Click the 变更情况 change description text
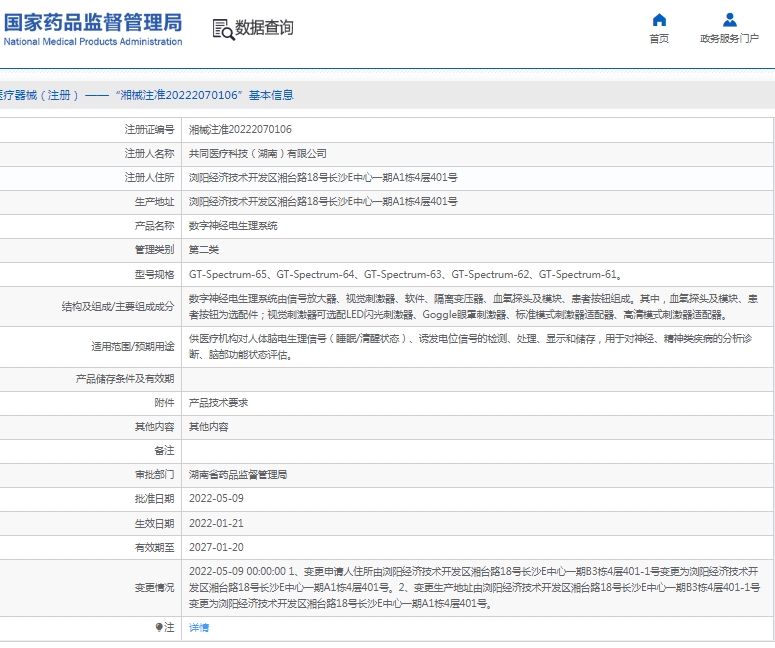775x648 pixels. 474,588
